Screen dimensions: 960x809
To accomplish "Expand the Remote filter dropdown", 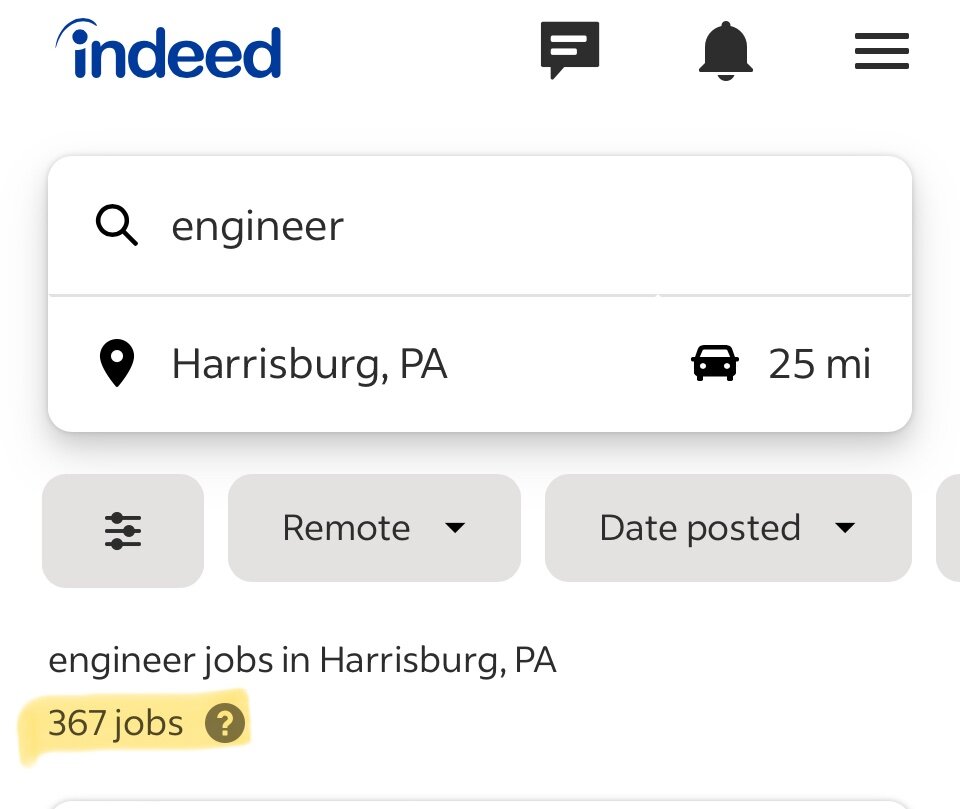I will [374, 528].
